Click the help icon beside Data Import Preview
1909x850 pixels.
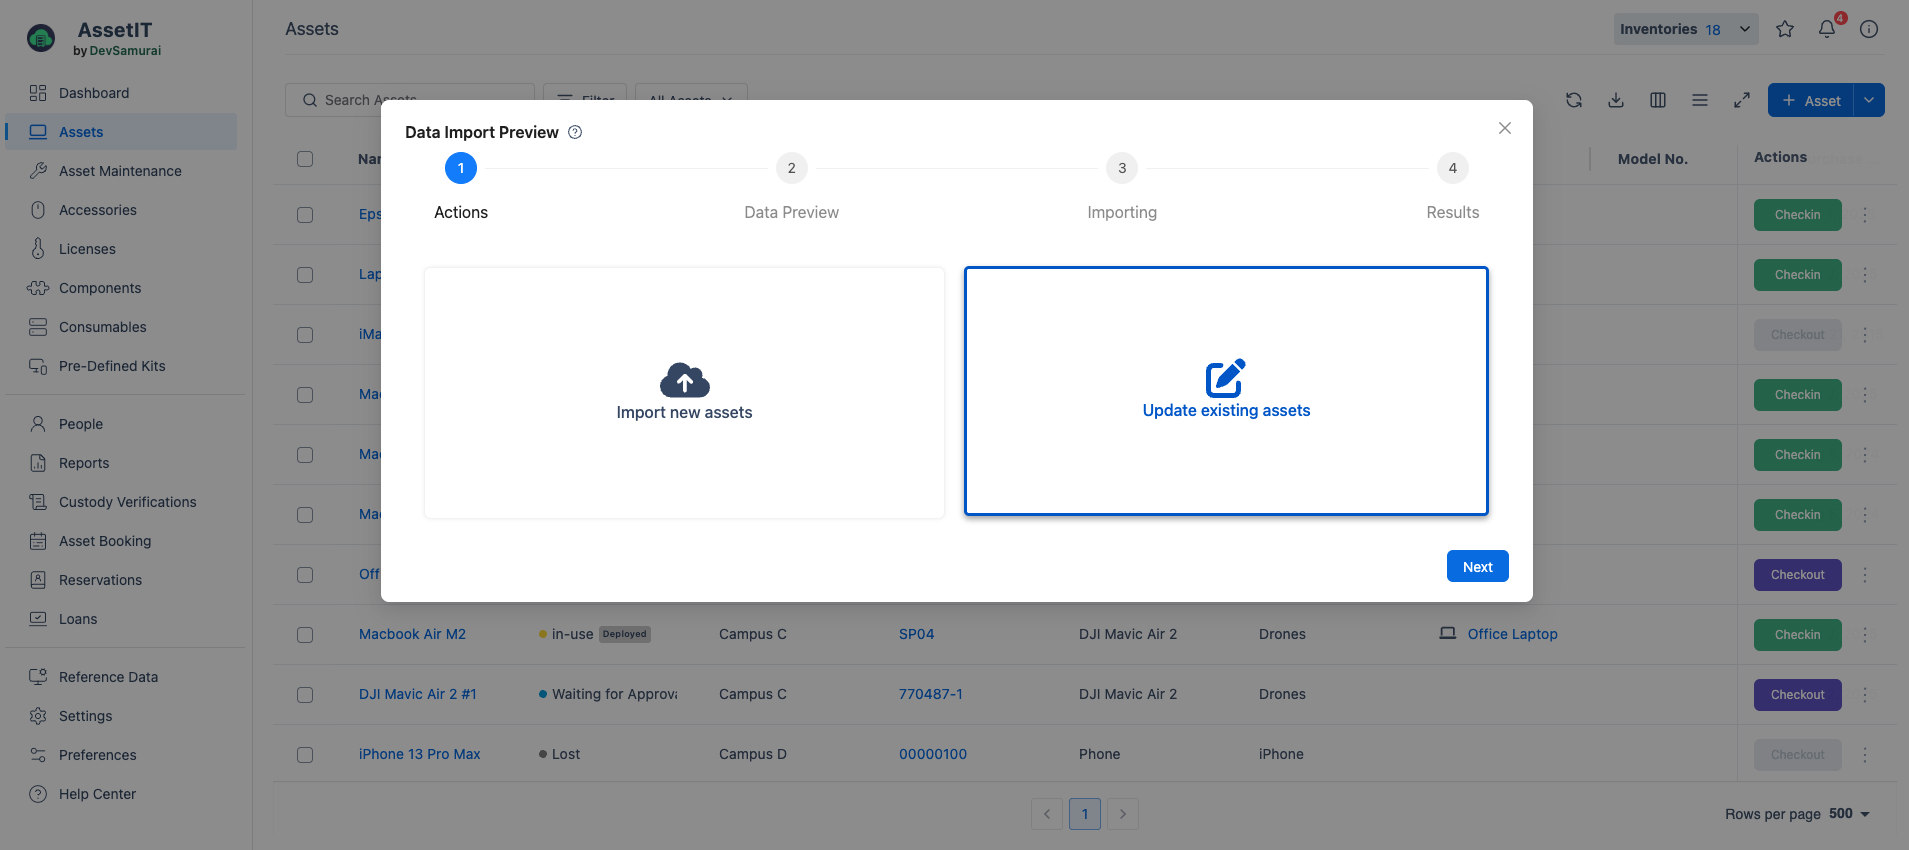tap(575, 132)
